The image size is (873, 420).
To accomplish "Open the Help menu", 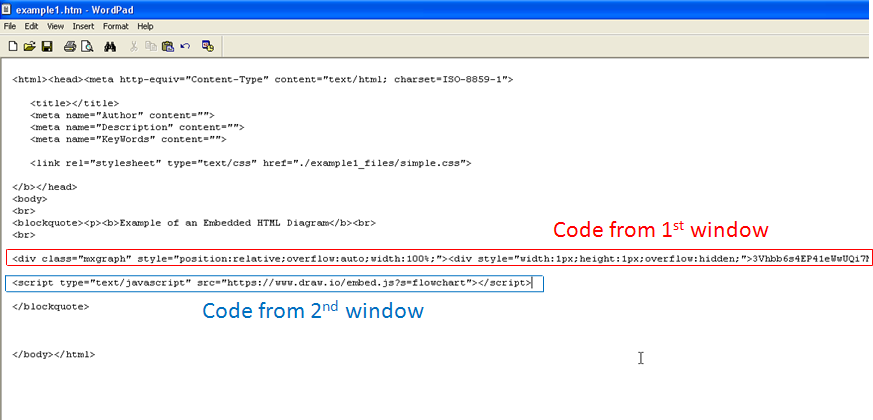I will tap(145, 26).
